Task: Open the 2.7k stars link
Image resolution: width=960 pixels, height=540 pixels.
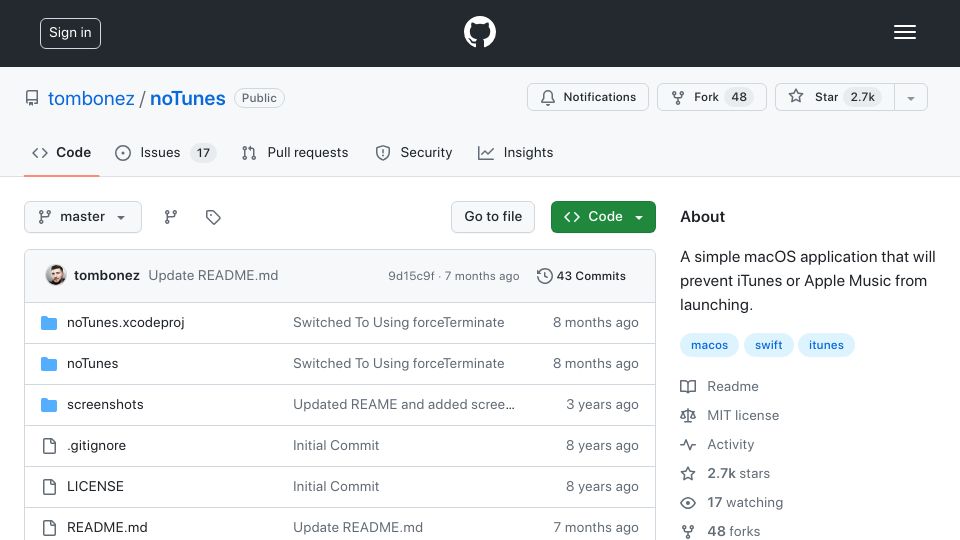Action: [725, 473]
